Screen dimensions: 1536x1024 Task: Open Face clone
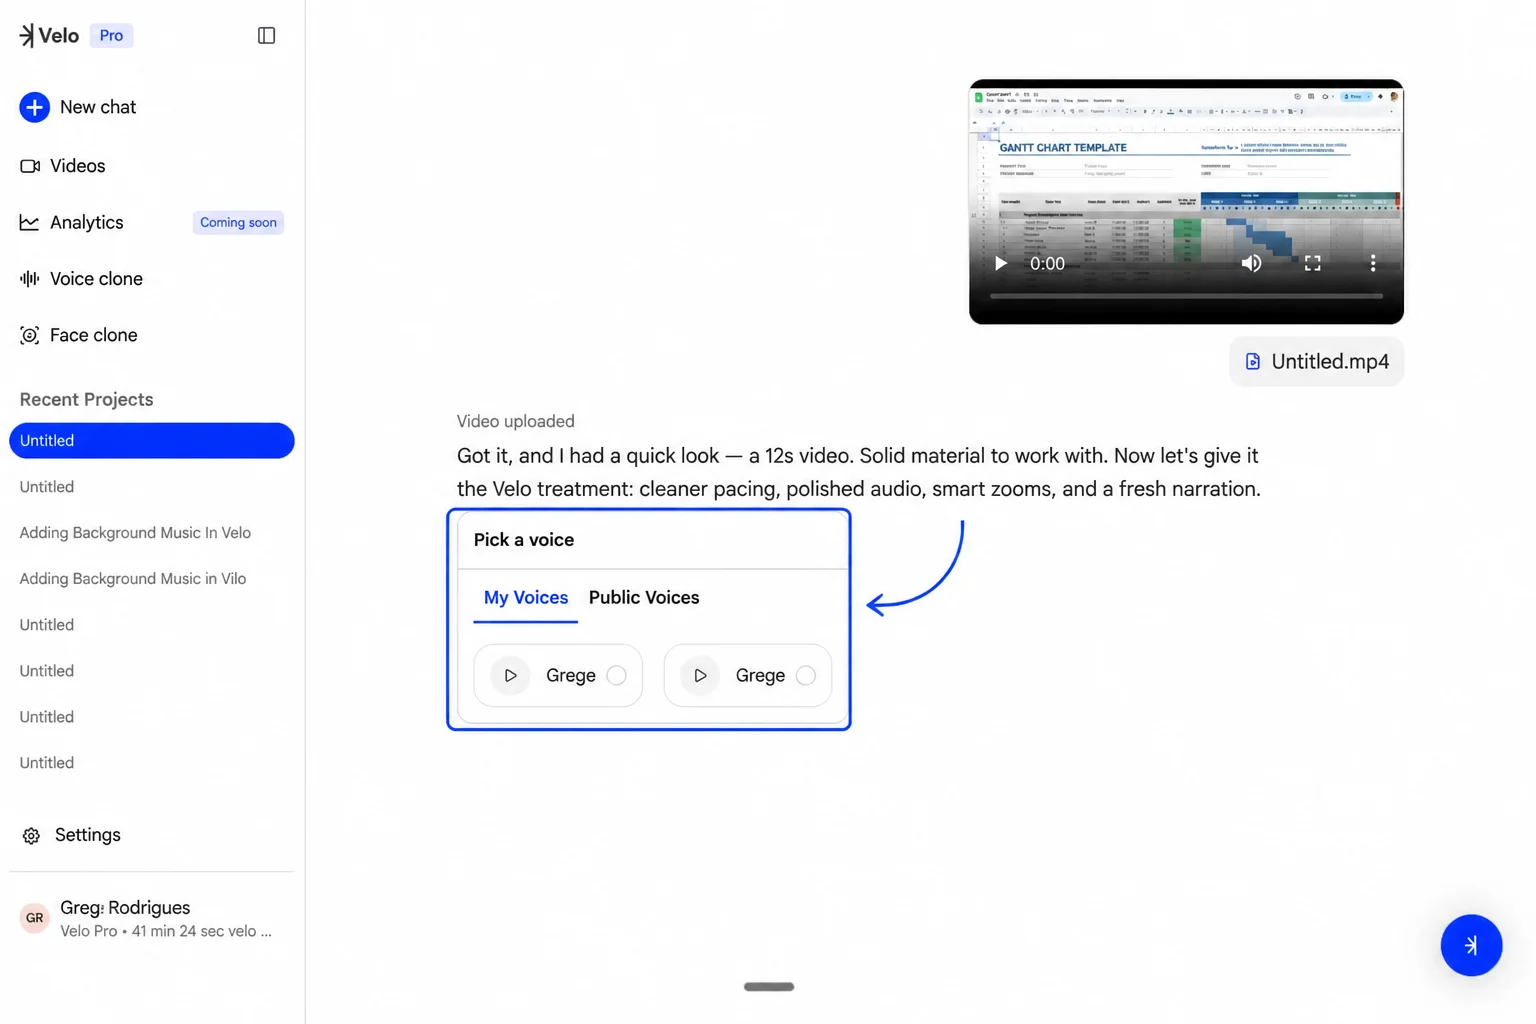point(79,335)
